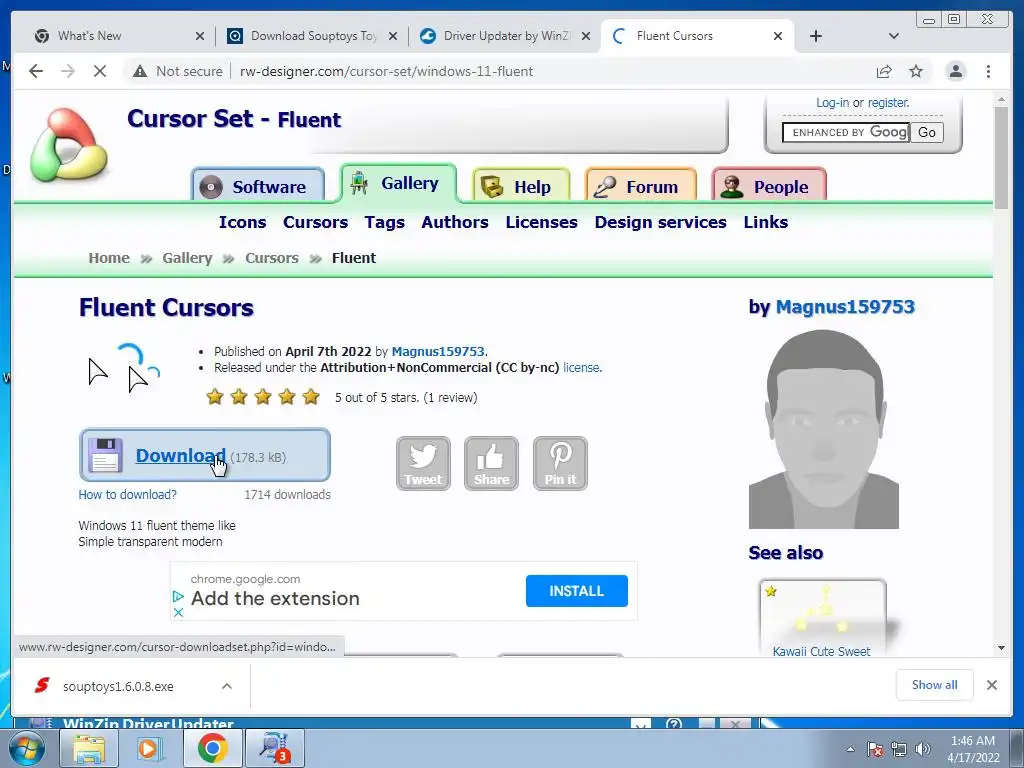Viewport: 1024px width, 768px height.
Task: Close the downloads bar
Action: (x=991, y=685)
